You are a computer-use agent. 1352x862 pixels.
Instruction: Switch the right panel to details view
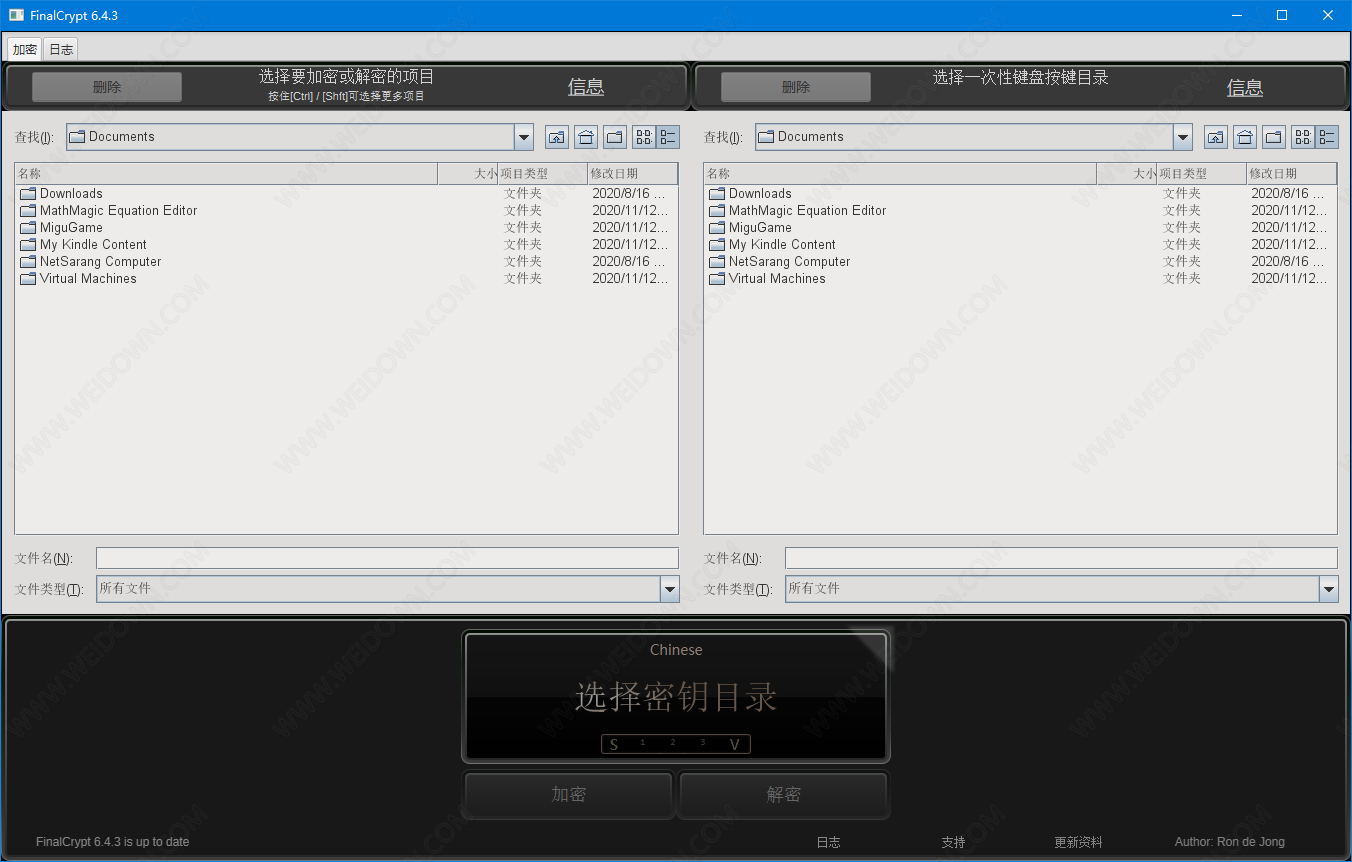[1327, 137]
